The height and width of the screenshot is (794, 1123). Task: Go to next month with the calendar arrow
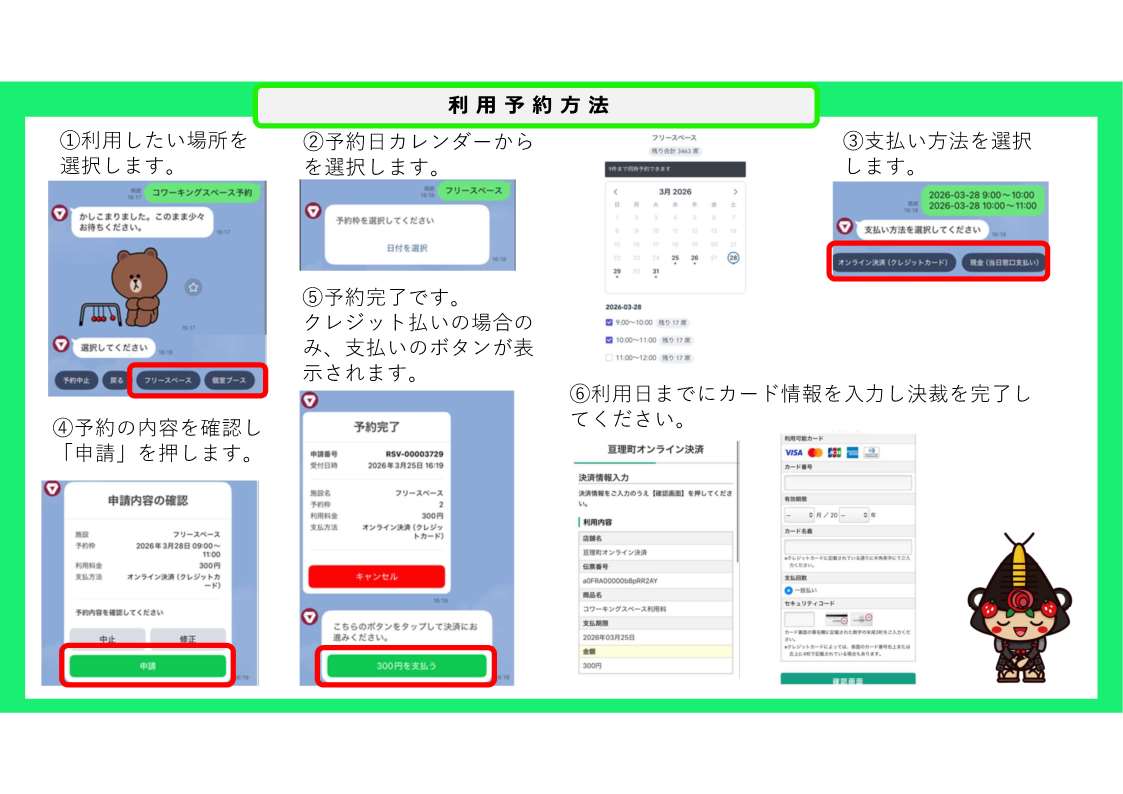click(737, 190)
